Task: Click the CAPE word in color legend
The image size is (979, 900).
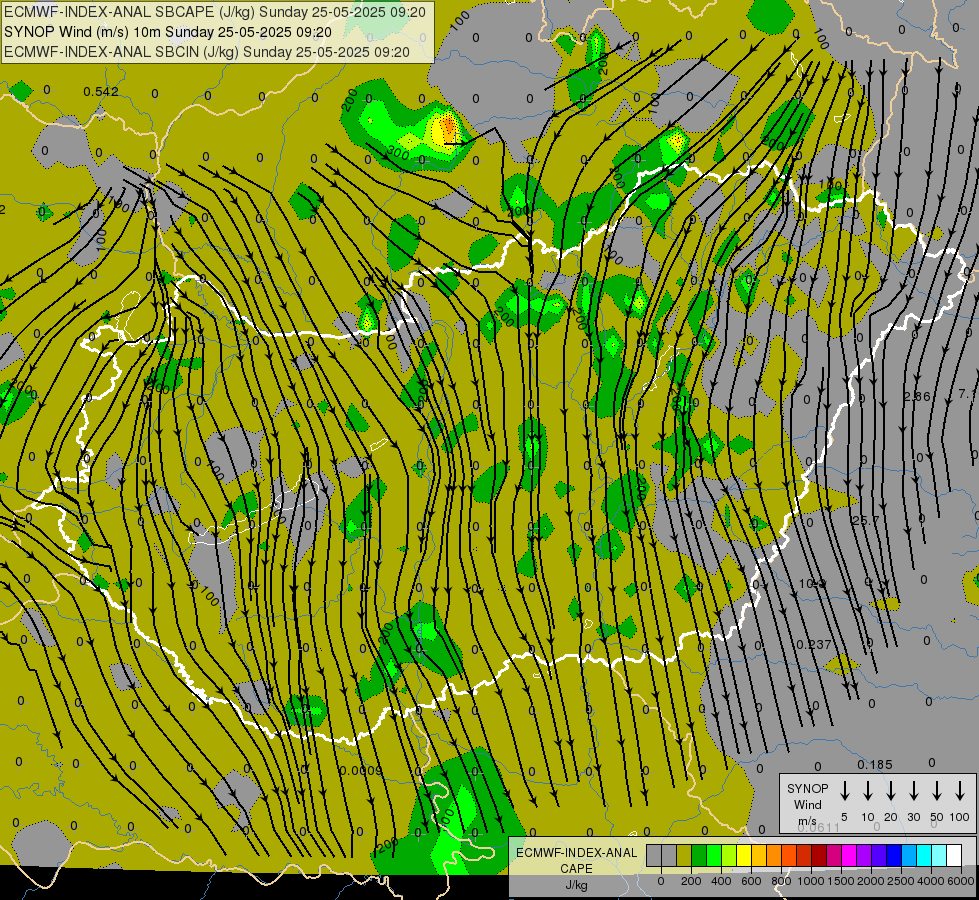Action: pyautogui.click(x=576, y=868)
